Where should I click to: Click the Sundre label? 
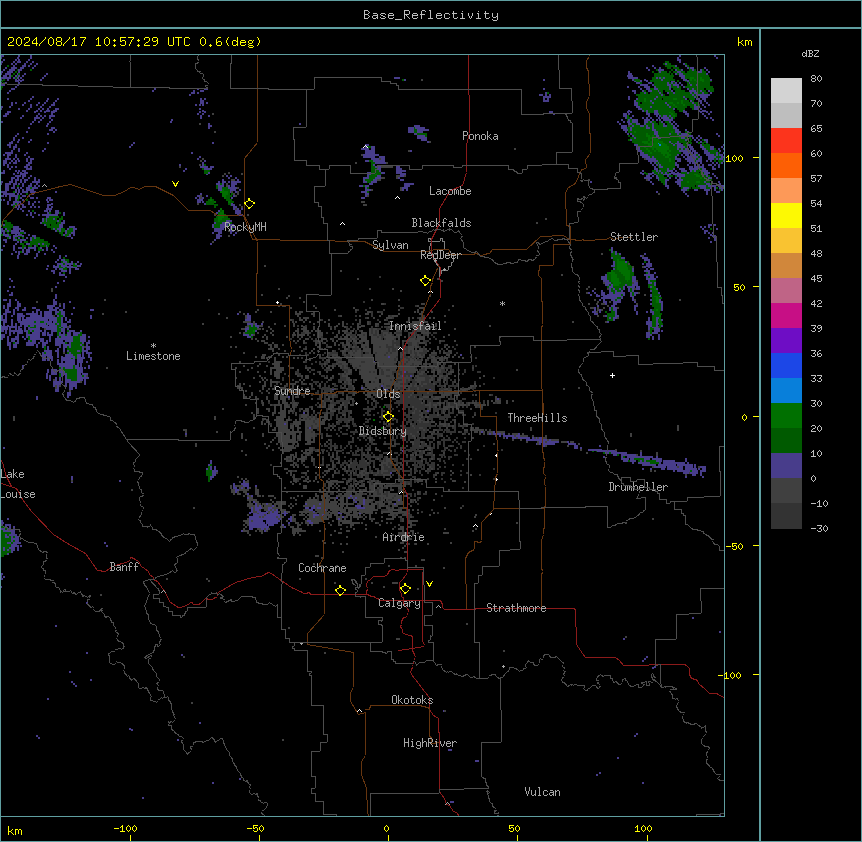point(292,391)
